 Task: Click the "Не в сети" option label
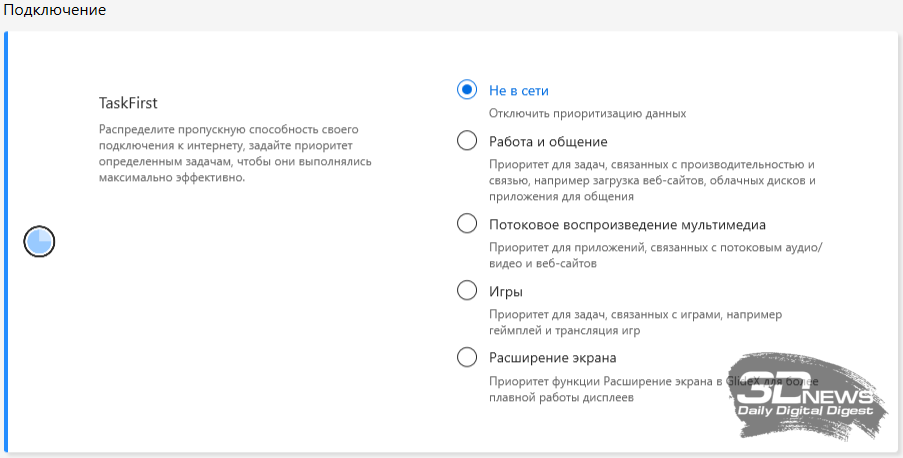click(518, 90)
